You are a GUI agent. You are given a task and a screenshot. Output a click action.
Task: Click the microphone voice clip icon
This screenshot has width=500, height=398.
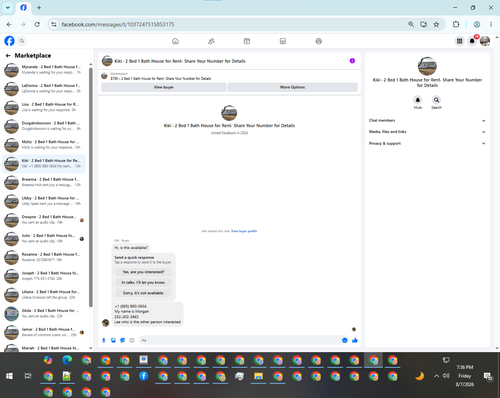pos(104,340)
